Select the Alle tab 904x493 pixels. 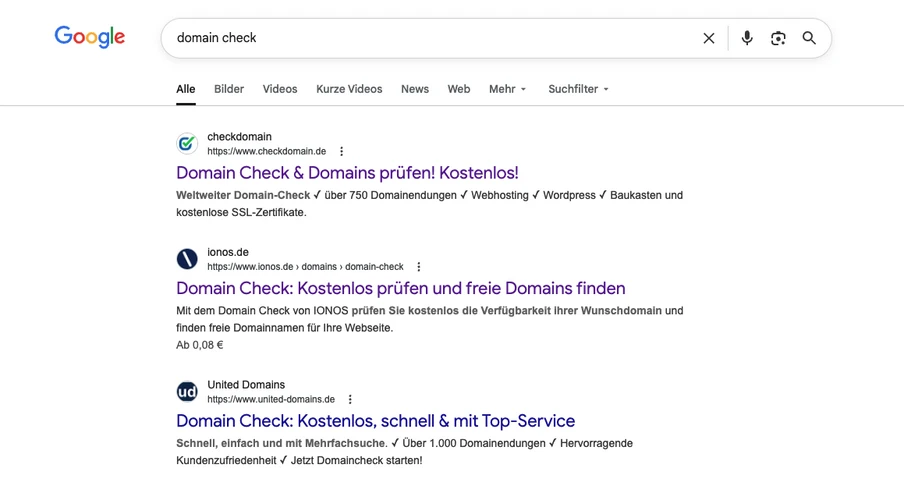pyautogui.click(x=186, y=89)
